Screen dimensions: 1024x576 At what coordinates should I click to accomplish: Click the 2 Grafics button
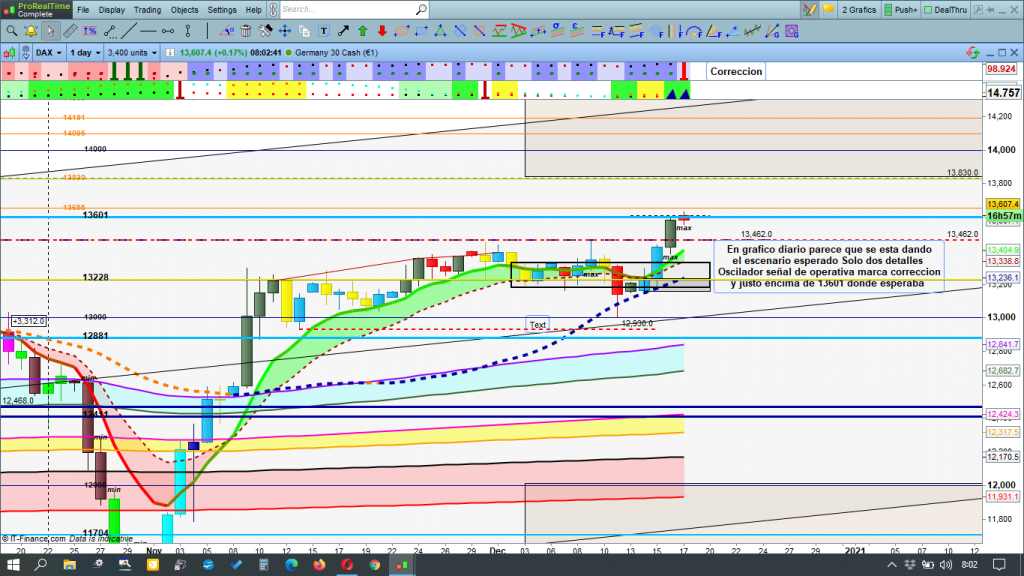click(858, 10)
